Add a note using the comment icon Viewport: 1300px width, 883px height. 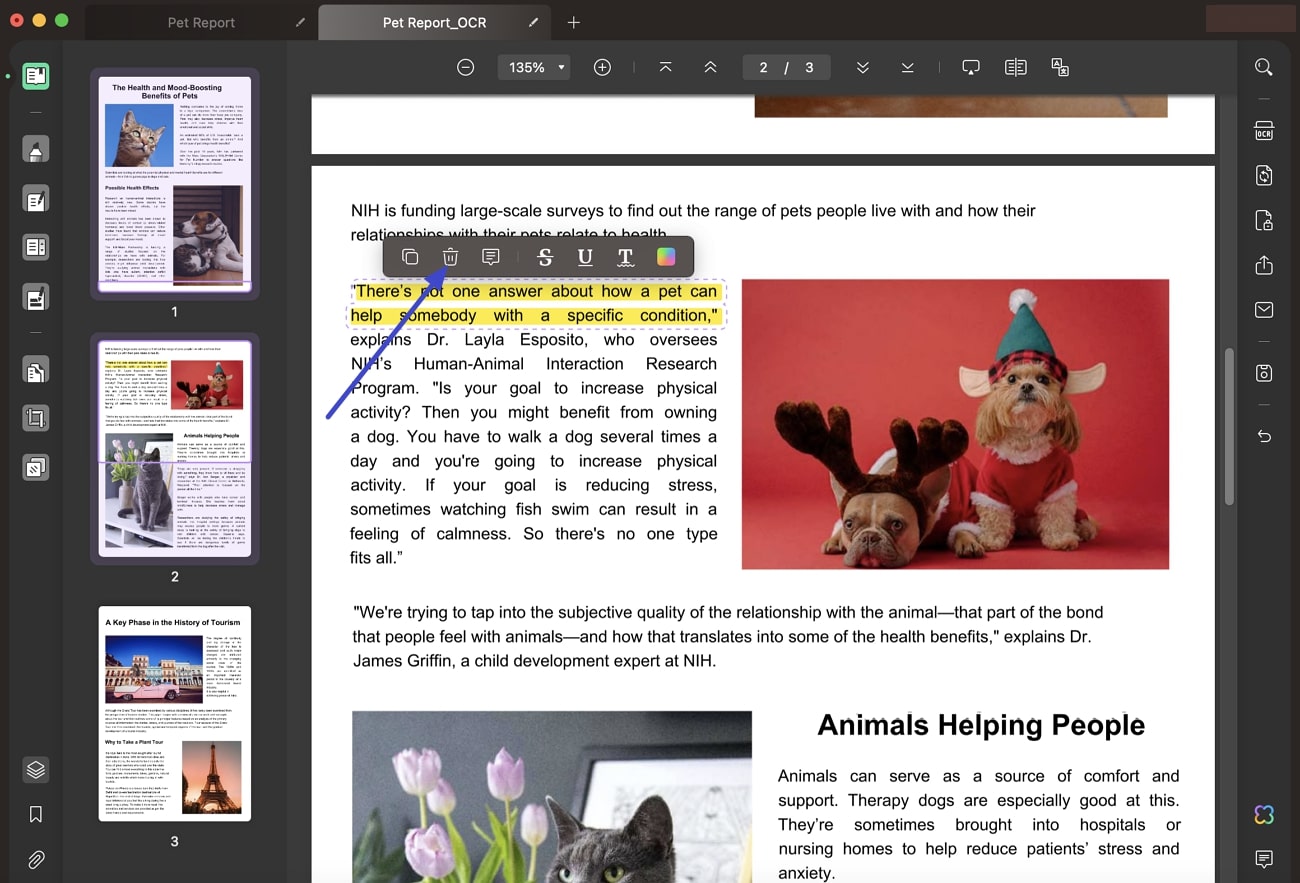(490, 256)
